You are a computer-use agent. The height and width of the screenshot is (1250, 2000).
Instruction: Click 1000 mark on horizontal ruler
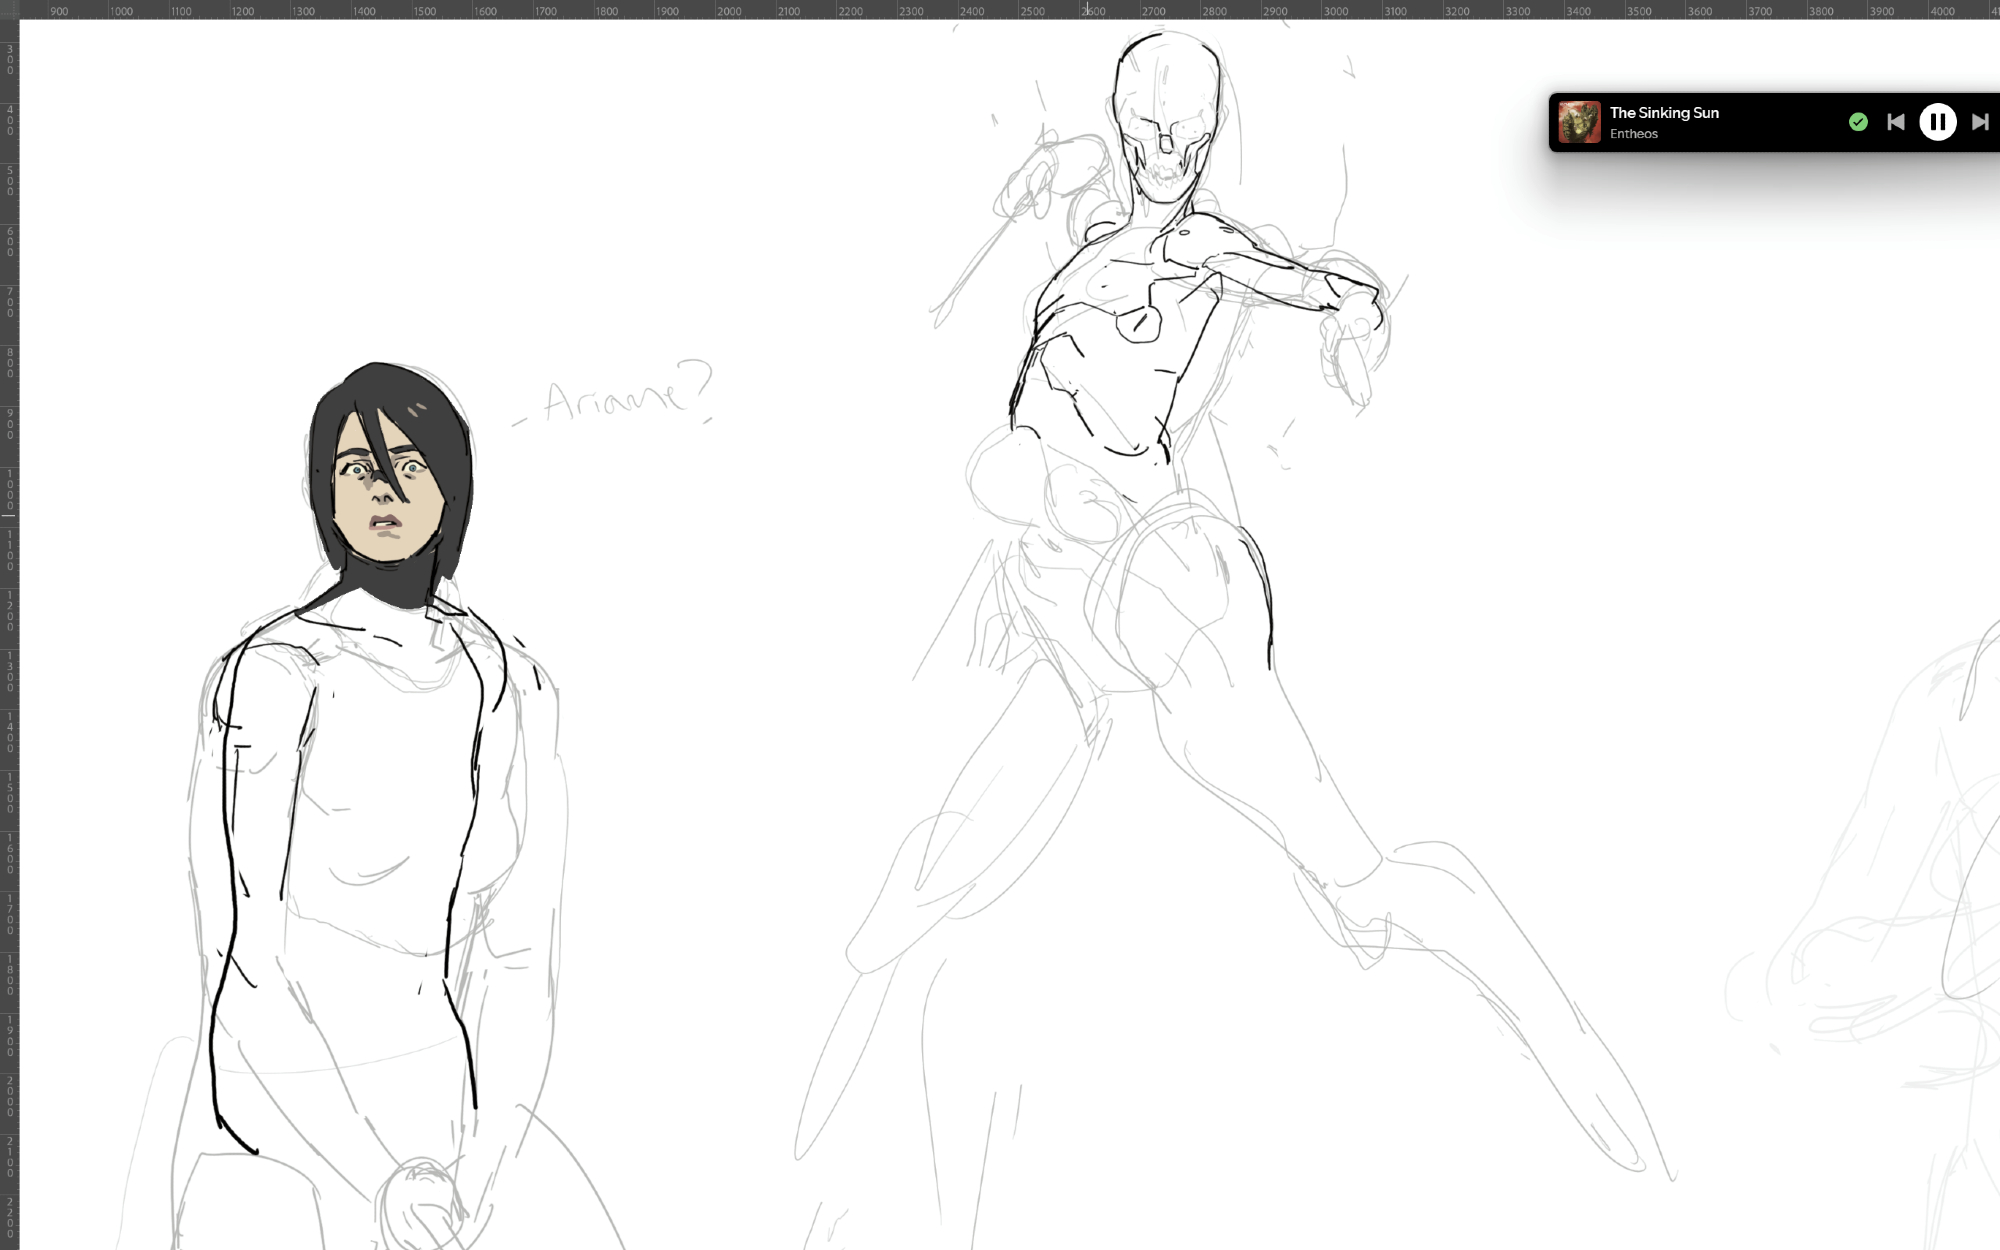pos(122,11)
